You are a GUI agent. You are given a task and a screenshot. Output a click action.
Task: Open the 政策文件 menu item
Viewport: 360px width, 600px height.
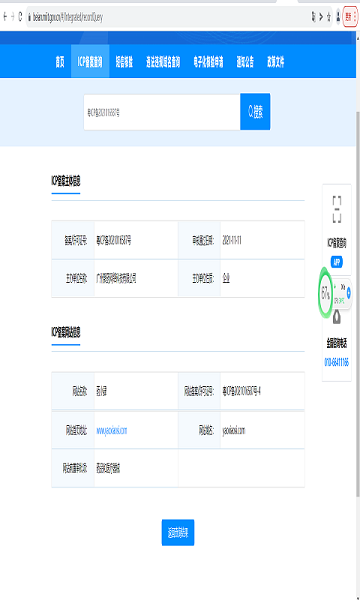[x=275, y=62]
